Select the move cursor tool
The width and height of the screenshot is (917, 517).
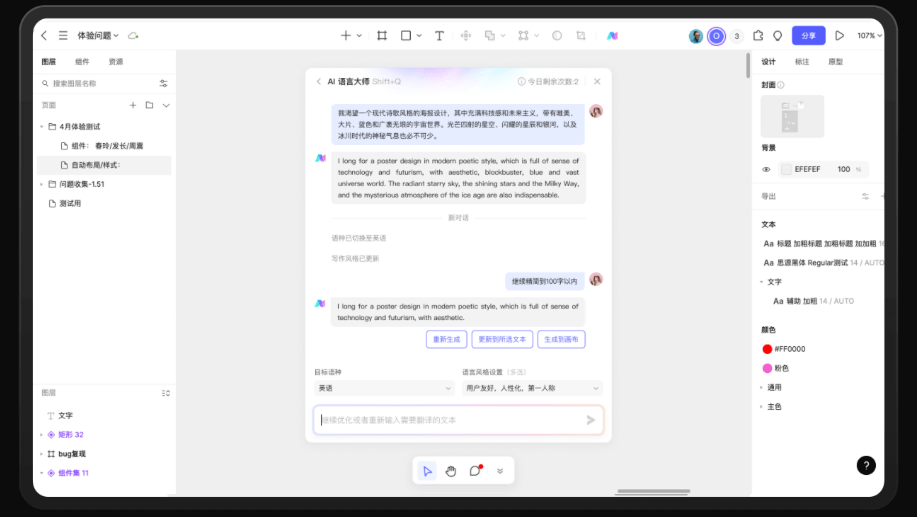click(428, 471)
